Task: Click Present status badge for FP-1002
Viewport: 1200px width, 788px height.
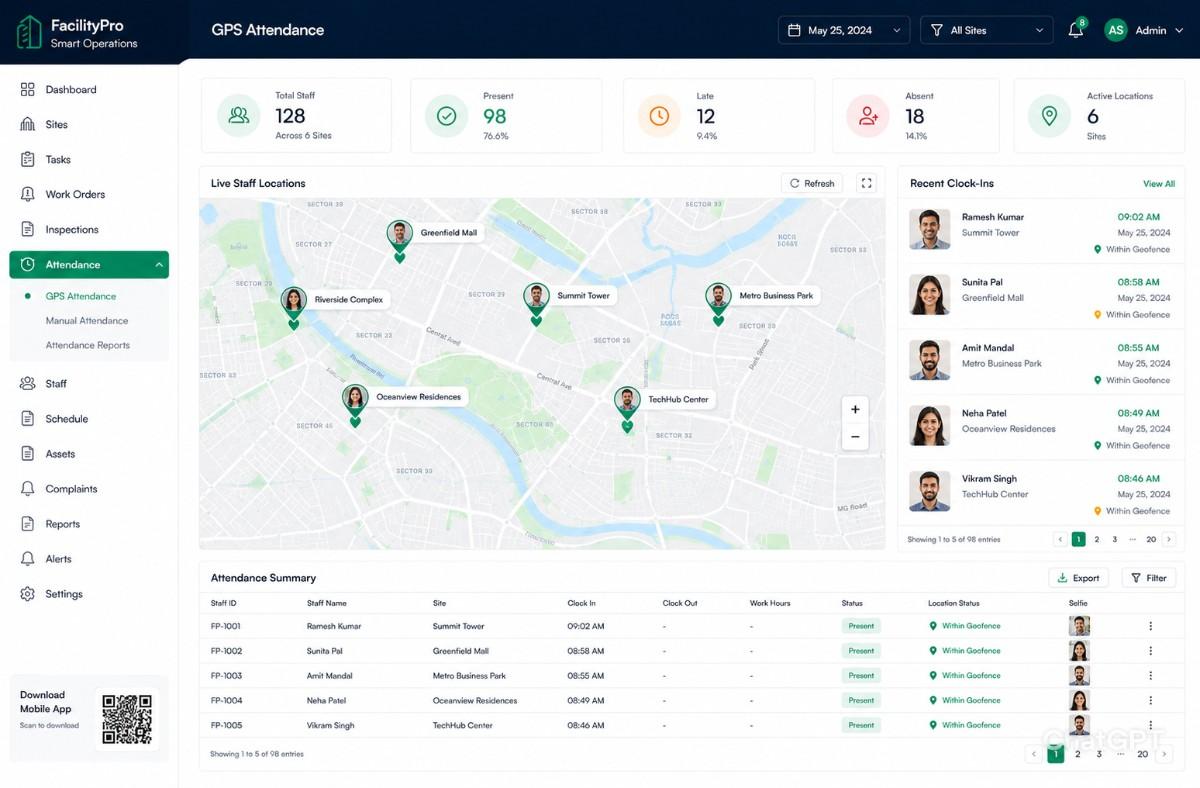Action: tap(861, 651)
